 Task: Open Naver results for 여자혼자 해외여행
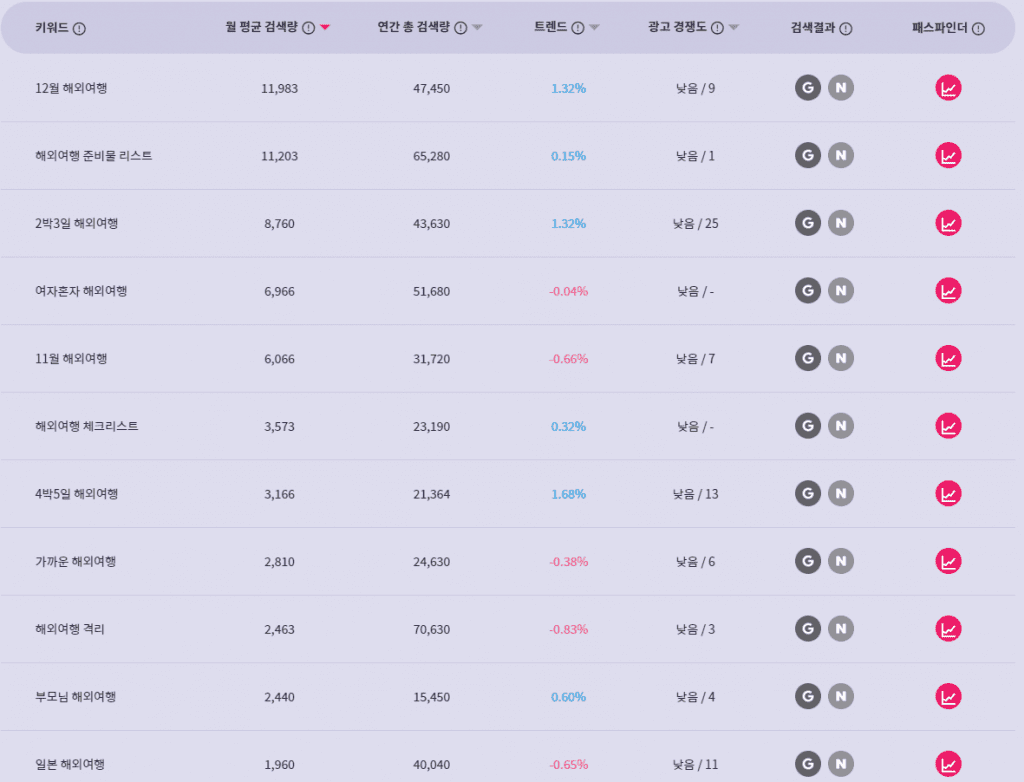click(841, 291)
